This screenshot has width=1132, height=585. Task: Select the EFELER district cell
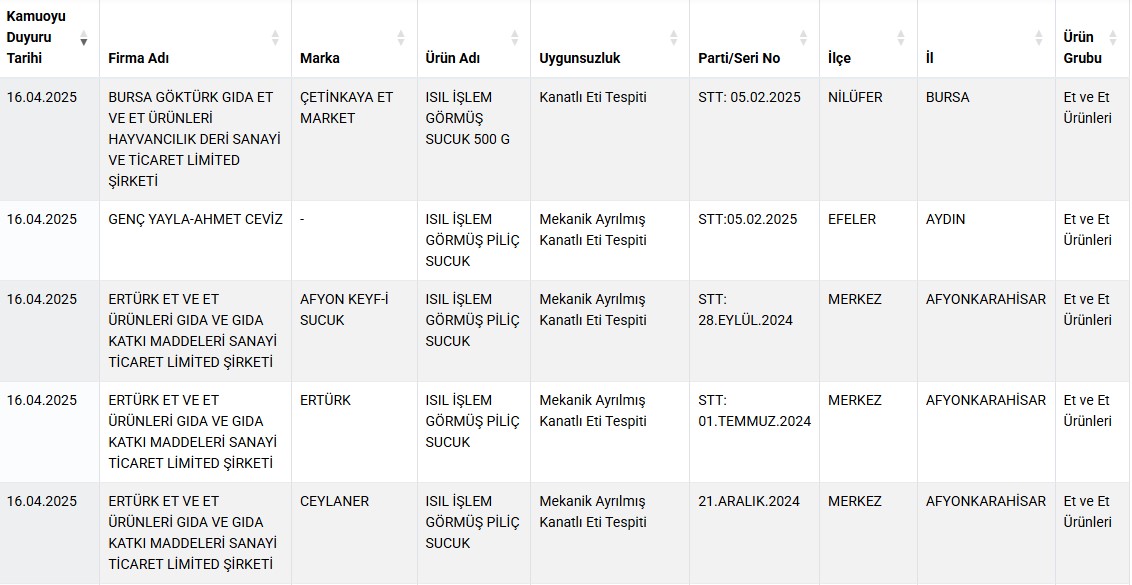[868, 240]
